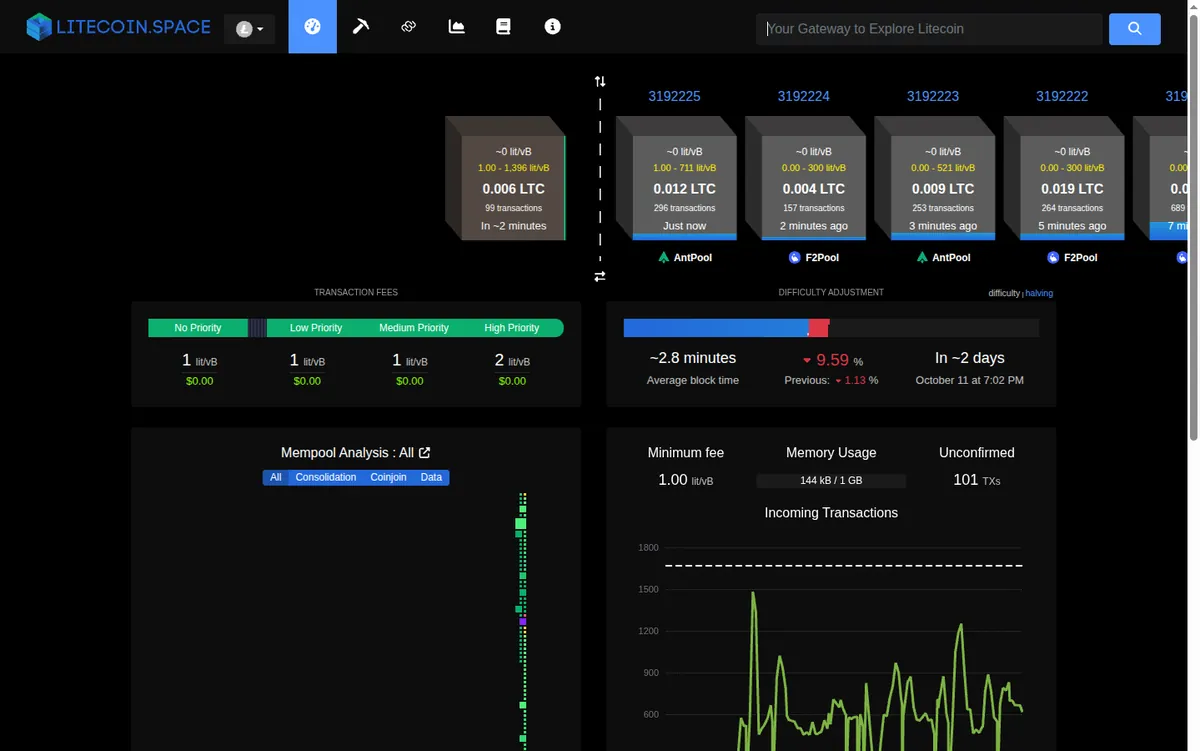
Task: Open the Lightning network icon
Action: (x=409, y=27)
